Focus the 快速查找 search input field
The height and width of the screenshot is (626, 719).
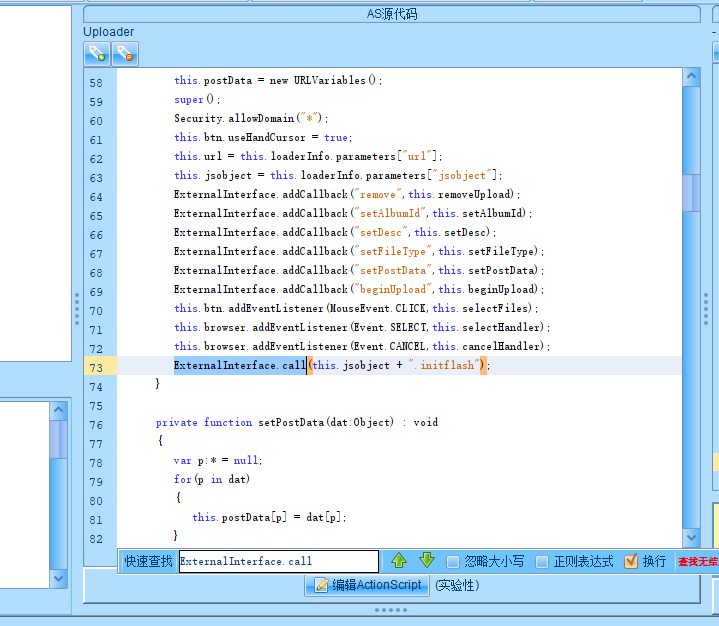[279, 561]
